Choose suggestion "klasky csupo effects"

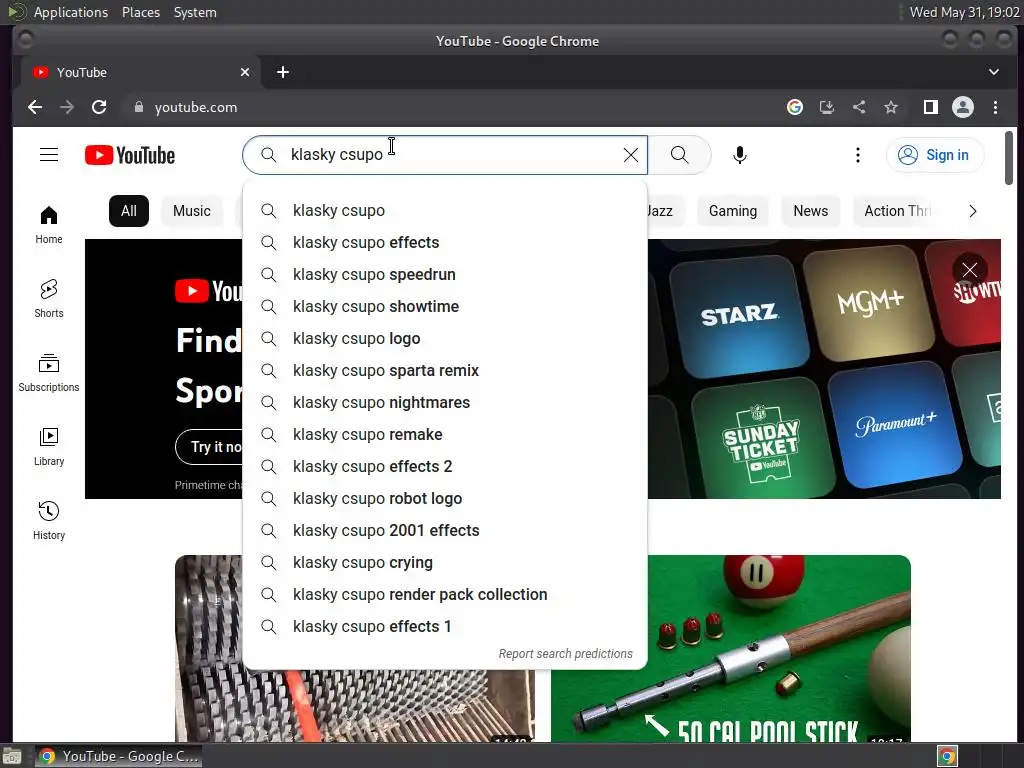tap(445, 242)
